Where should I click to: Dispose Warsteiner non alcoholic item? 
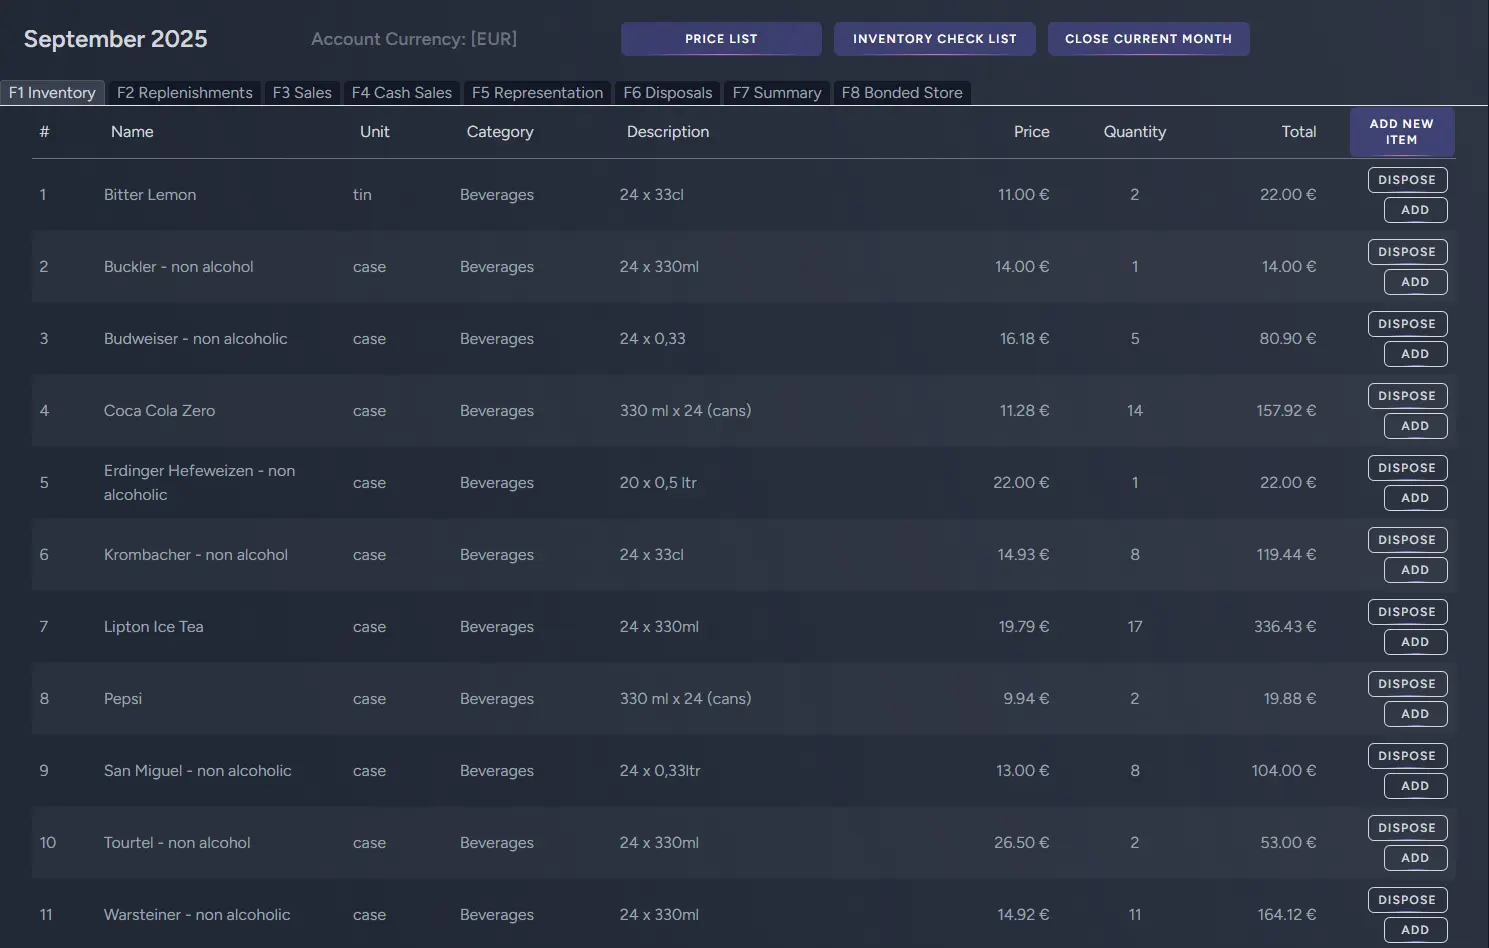(x=1407, y=900)
